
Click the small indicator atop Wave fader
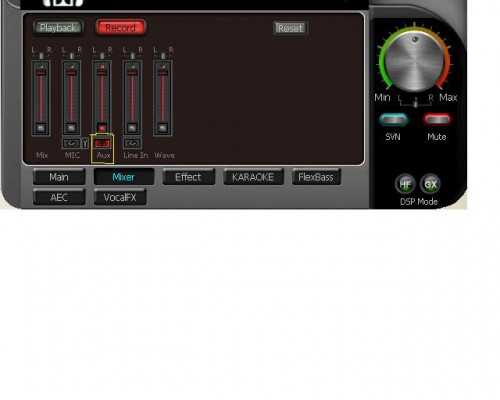pos(163,66)
